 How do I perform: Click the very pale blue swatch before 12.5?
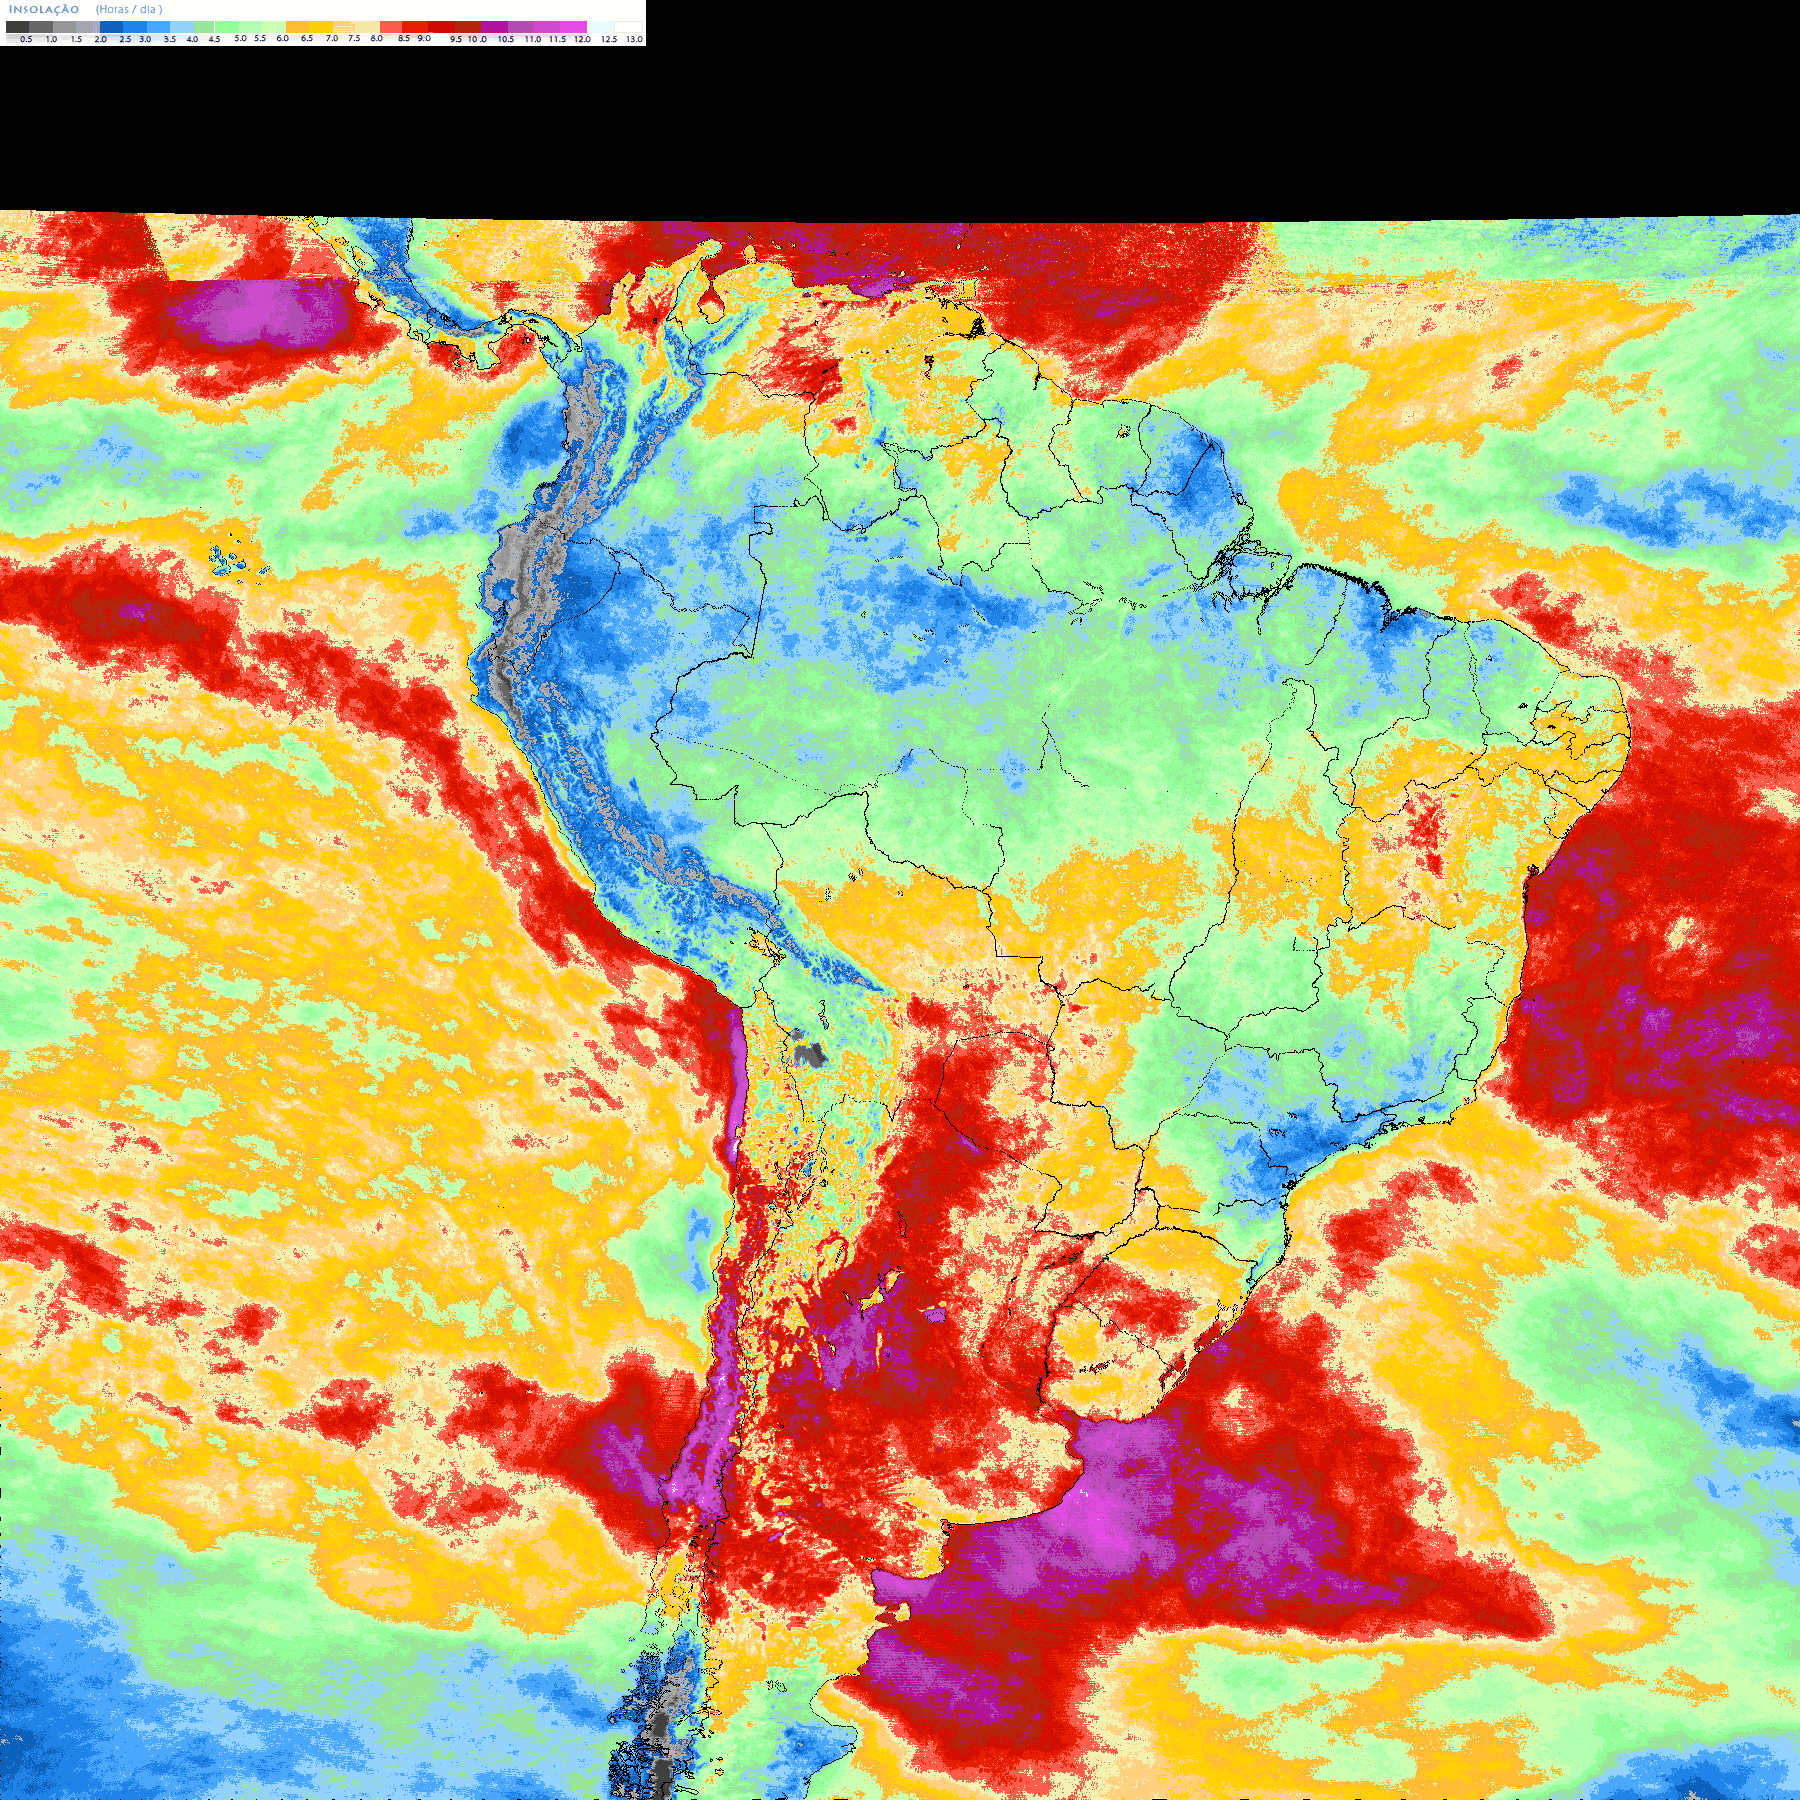601,27
